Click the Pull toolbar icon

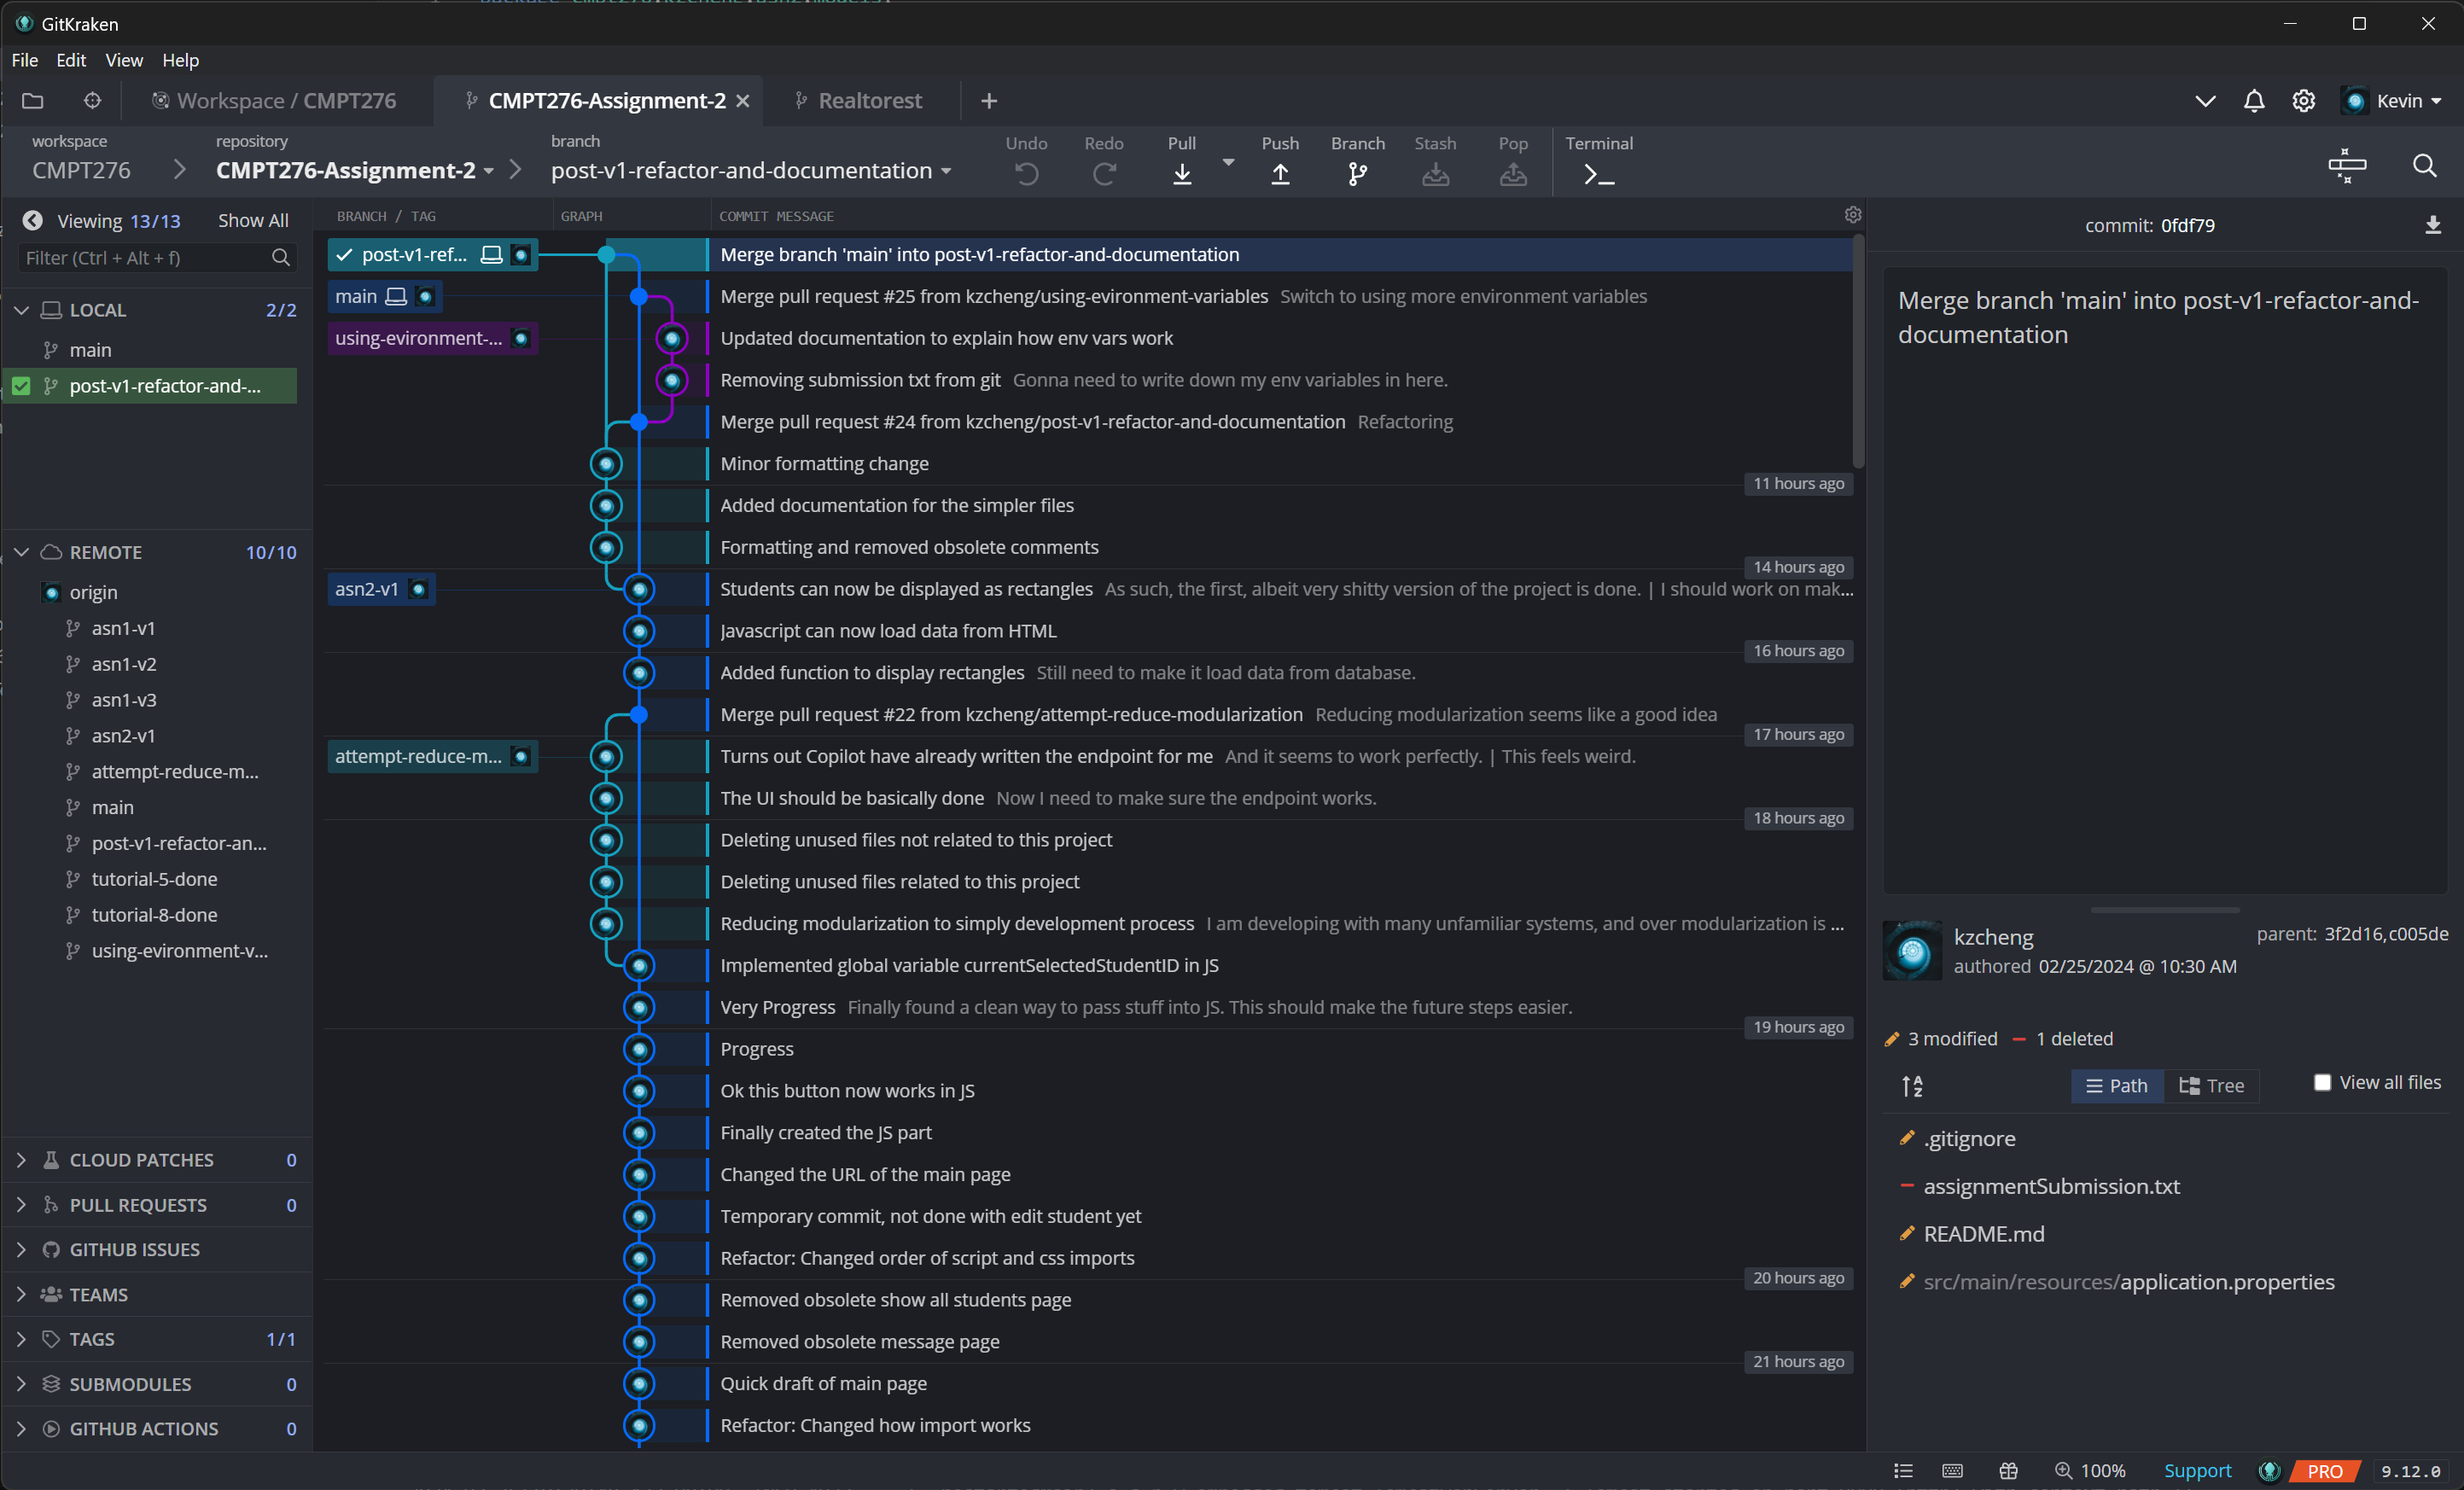[x=1181, y=174]
